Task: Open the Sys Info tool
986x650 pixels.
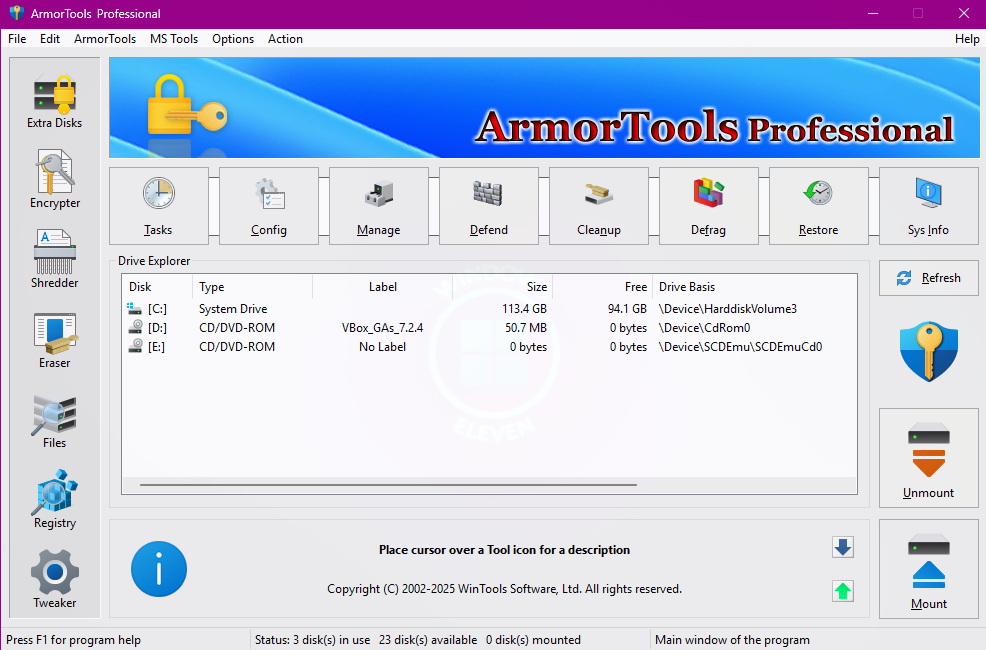Action: point(929,206)
